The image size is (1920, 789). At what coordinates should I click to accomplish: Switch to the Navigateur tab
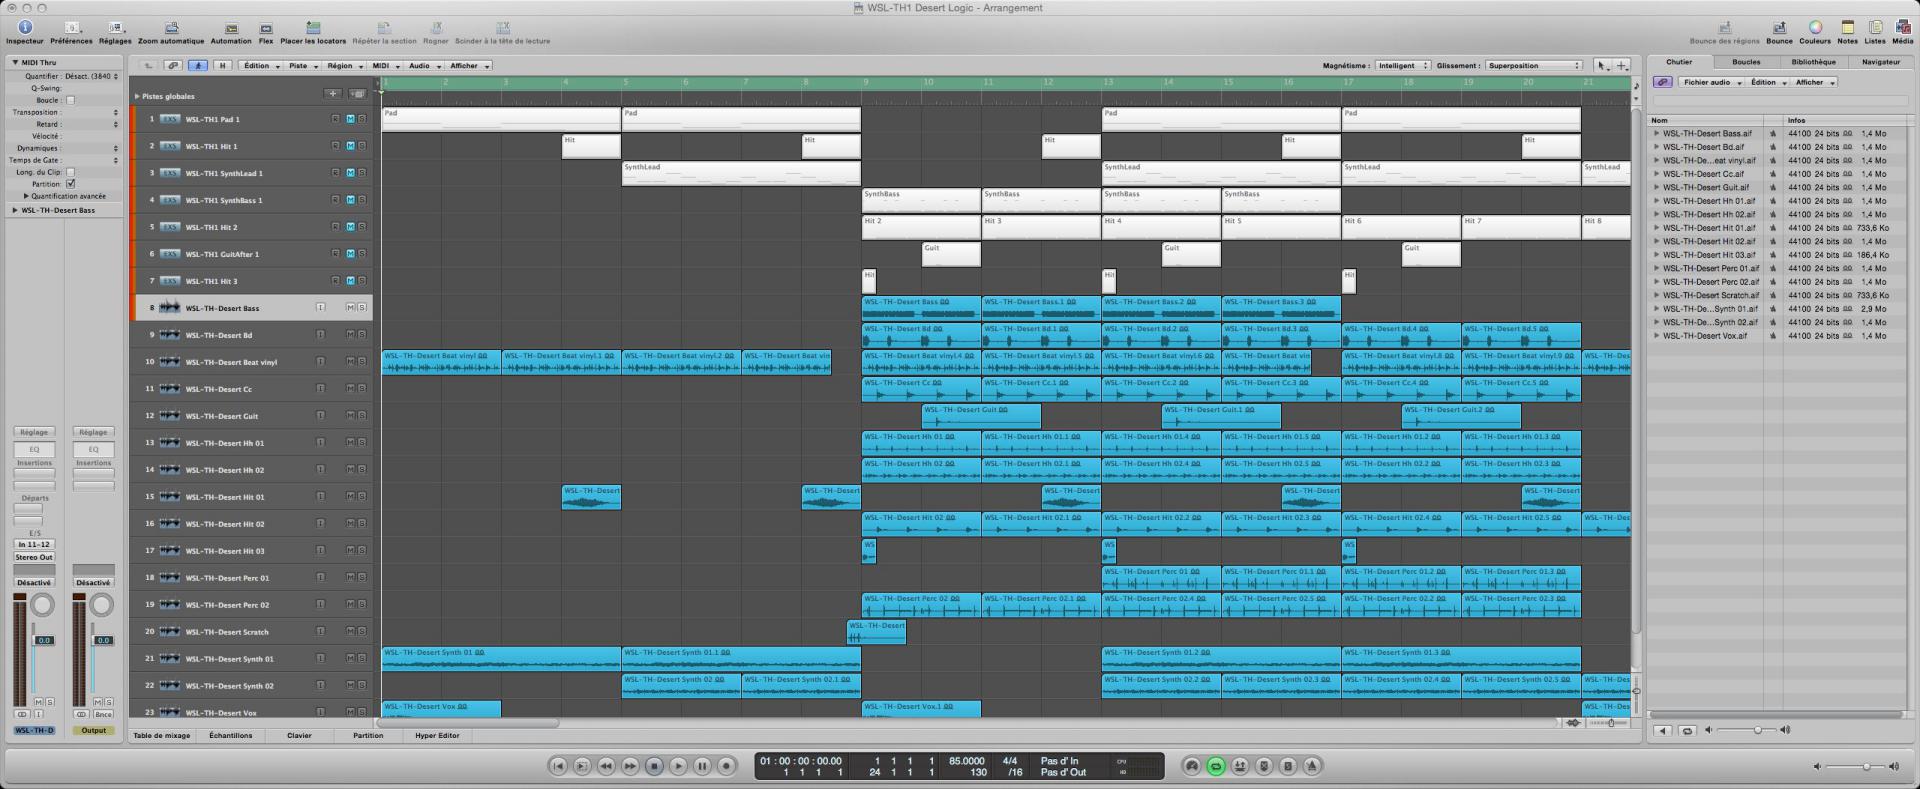pos(1881,62)
